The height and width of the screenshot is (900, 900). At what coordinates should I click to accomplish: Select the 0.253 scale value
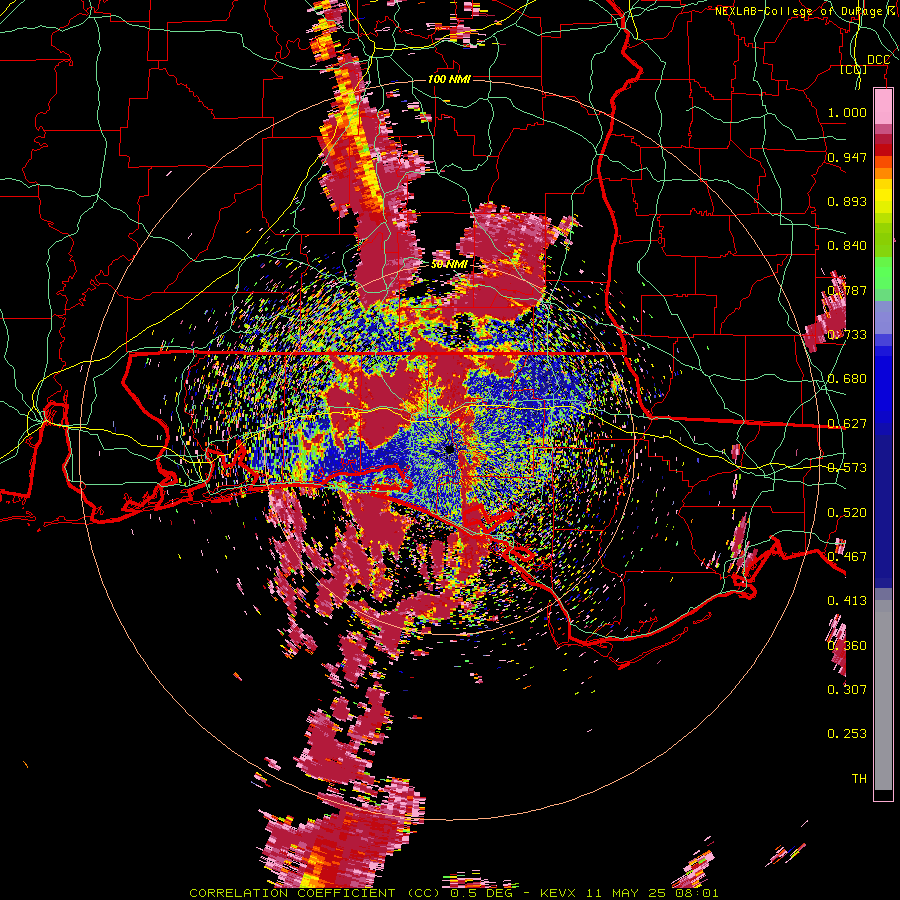pyautogui.click(x=847, y=734)
